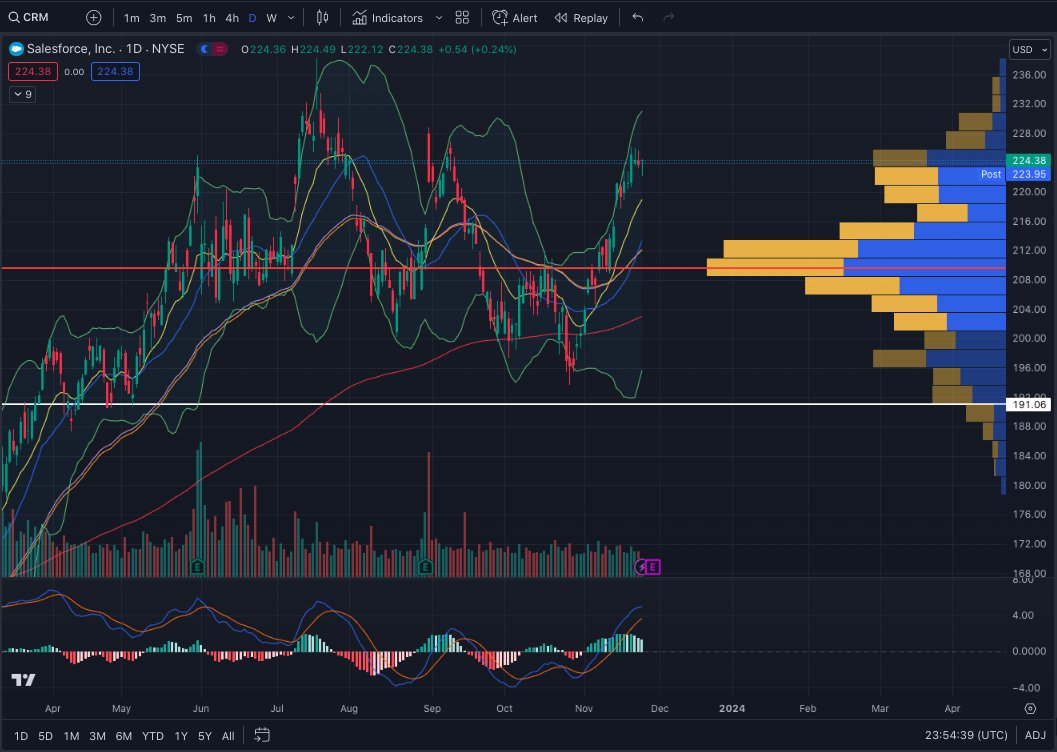The width and height of the screenshot is (1057, 752).
Task: Open symbol search for CRM
Action: [28, 18]
